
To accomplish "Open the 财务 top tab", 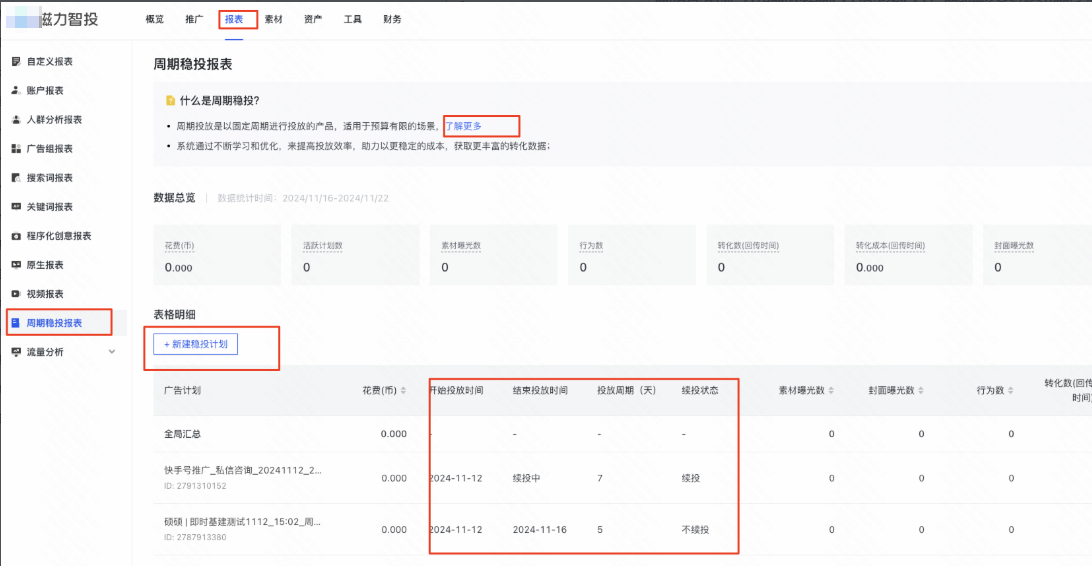I will (x=392, y=19).
